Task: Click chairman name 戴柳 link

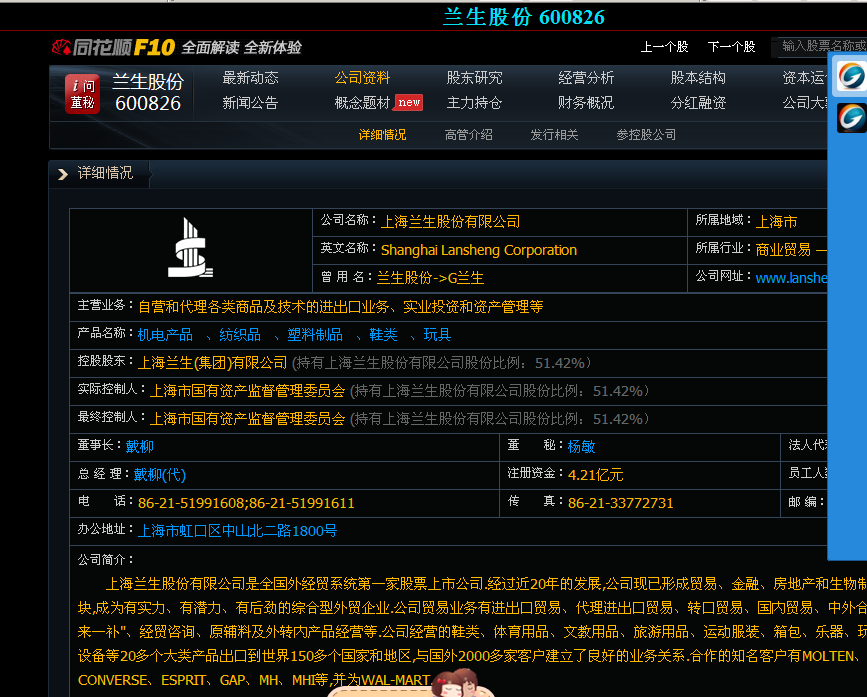Action: 139,447
